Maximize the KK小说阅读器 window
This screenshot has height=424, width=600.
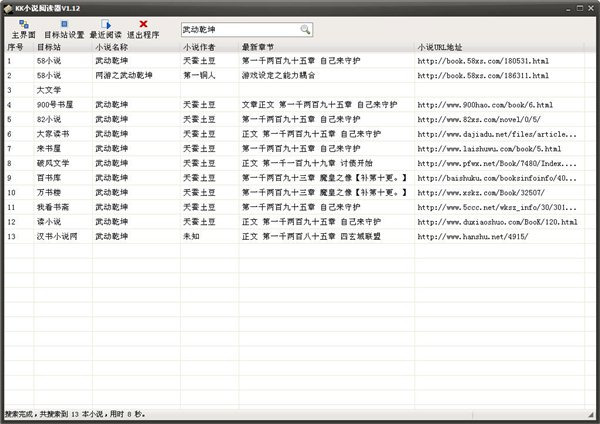point(580,8)
